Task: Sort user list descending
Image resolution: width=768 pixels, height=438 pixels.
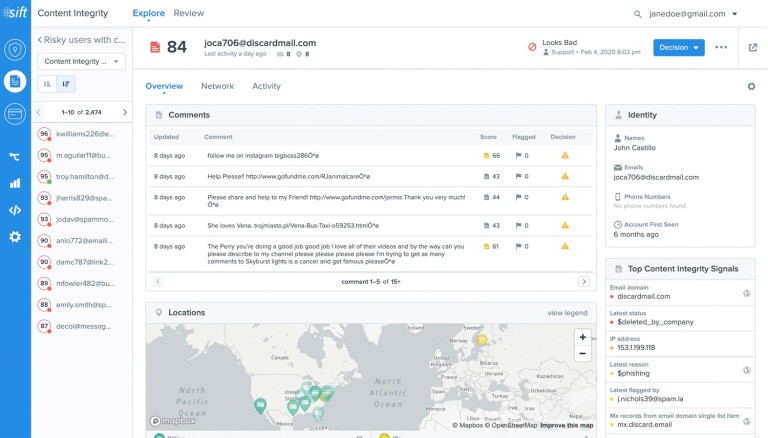Action: (x=66, y=84)
